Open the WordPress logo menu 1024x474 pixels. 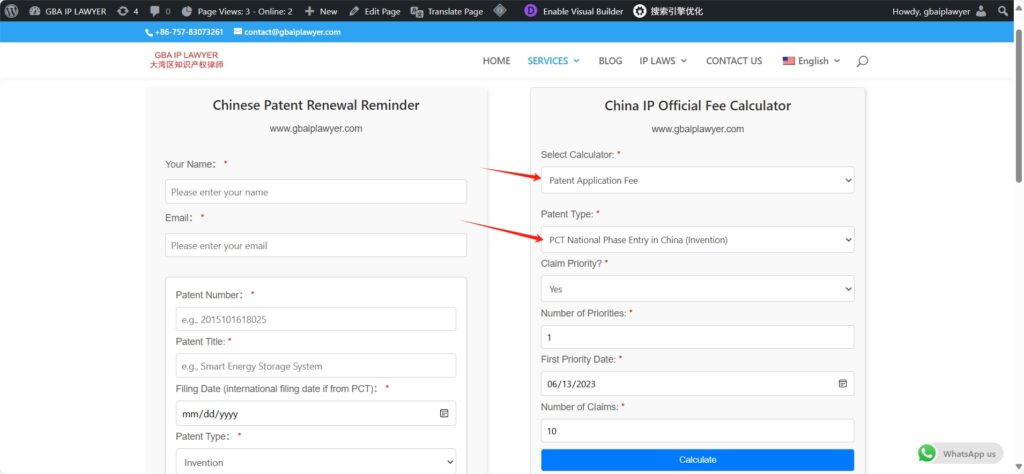coord(12,10)
